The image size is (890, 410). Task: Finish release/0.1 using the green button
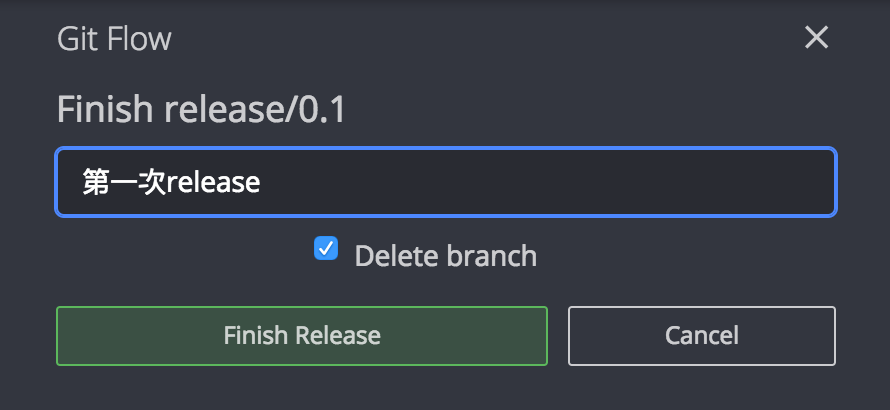tap(302, 336)
